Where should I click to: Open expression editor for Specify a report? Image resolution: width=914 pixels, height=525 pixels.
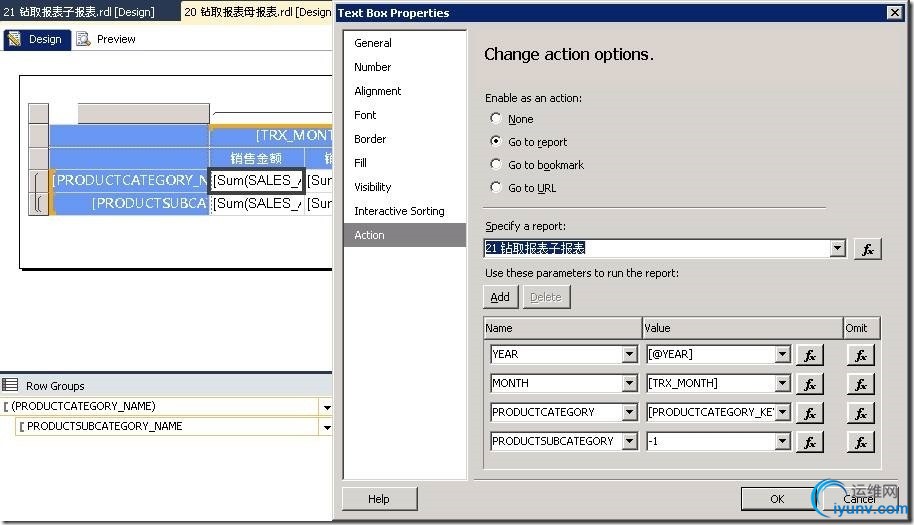867,249
